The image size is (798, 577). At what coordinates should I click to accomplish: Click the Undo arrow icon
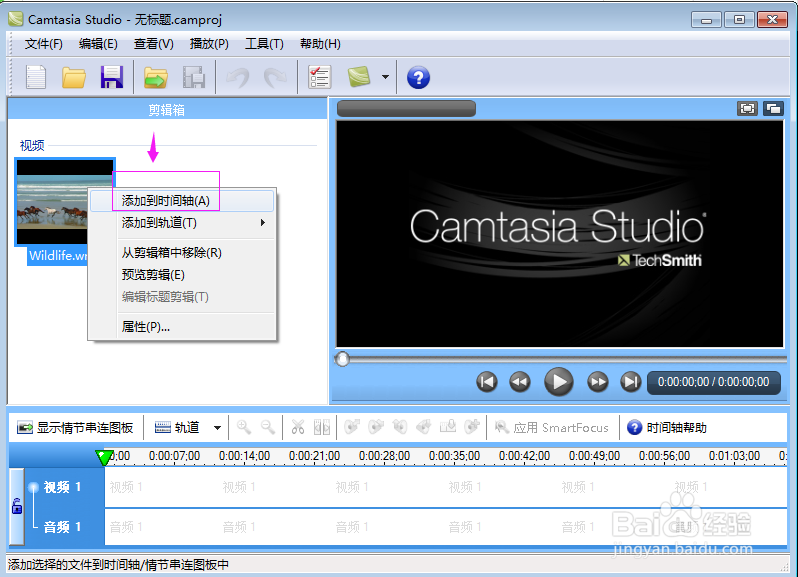click(238, 77)
